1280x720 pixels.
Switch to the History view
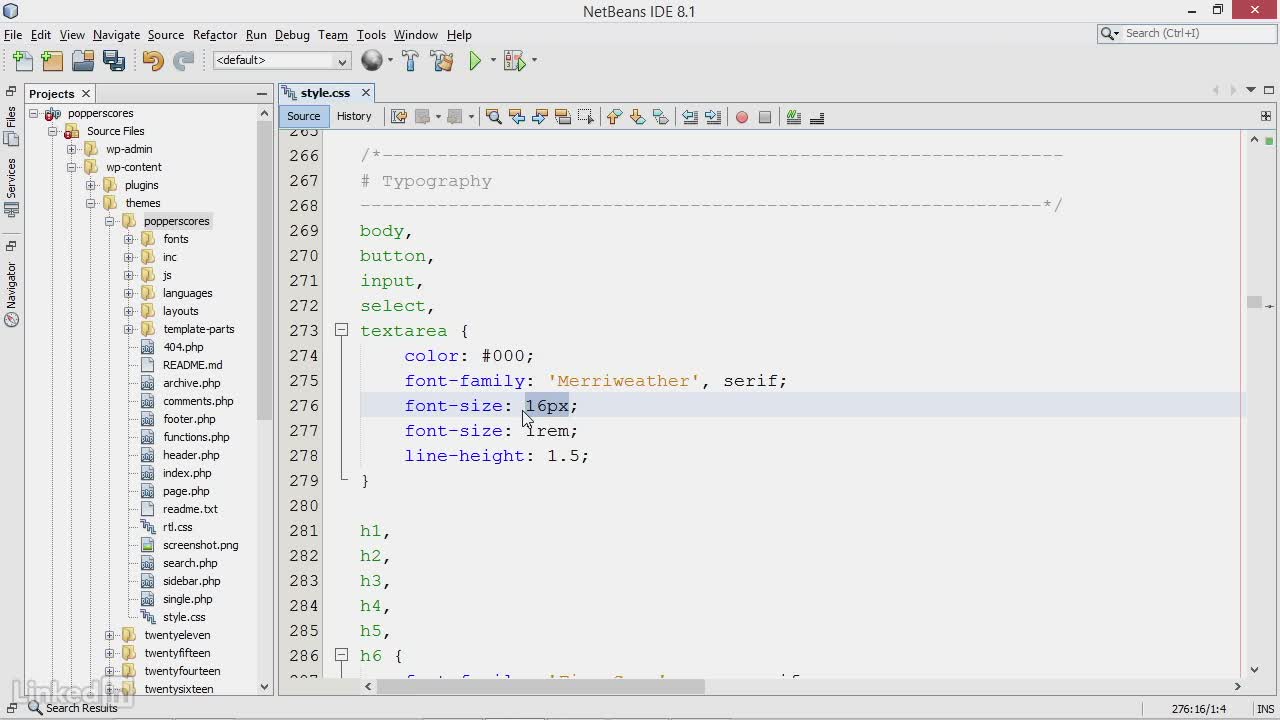click(x=354, y=116)
